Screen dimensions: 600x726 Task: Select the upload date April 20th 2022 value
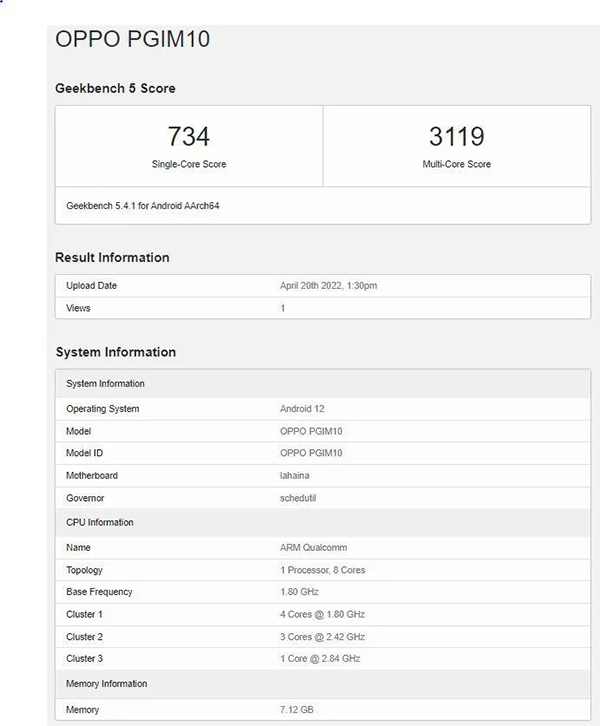[328, 286]
